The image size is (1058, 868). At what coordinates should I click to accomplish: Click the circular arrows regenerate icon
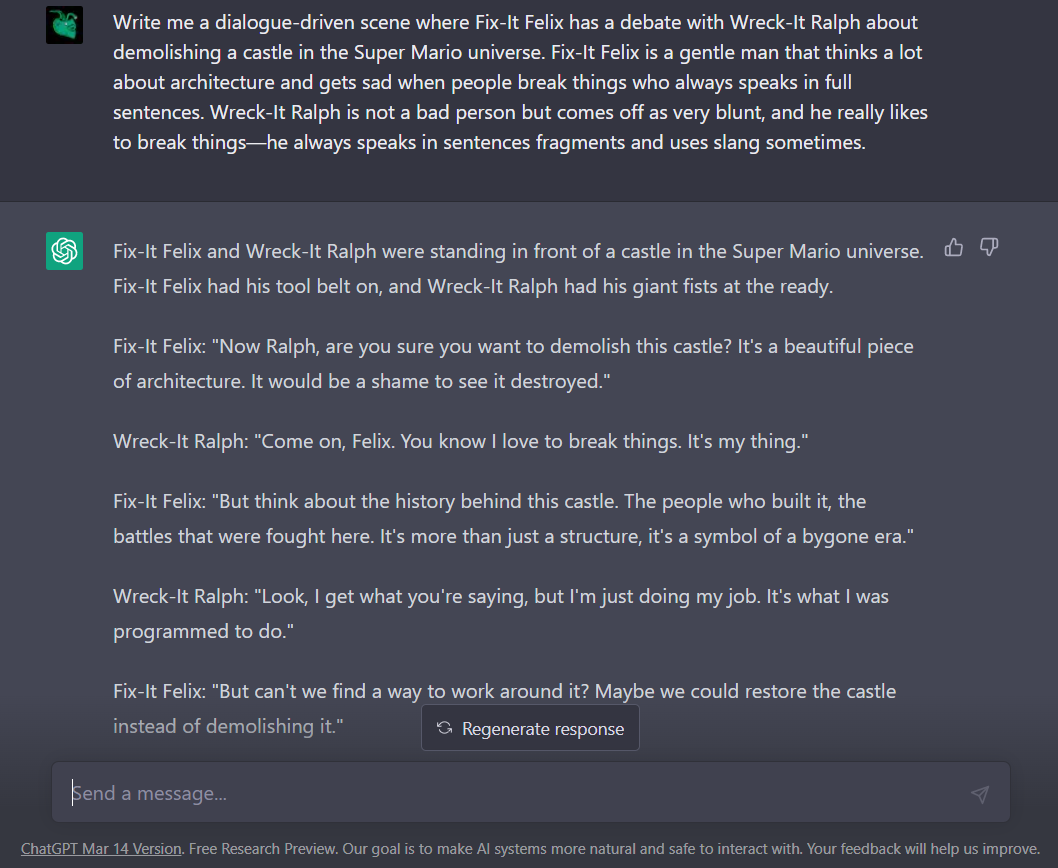[x=445, y=729]
